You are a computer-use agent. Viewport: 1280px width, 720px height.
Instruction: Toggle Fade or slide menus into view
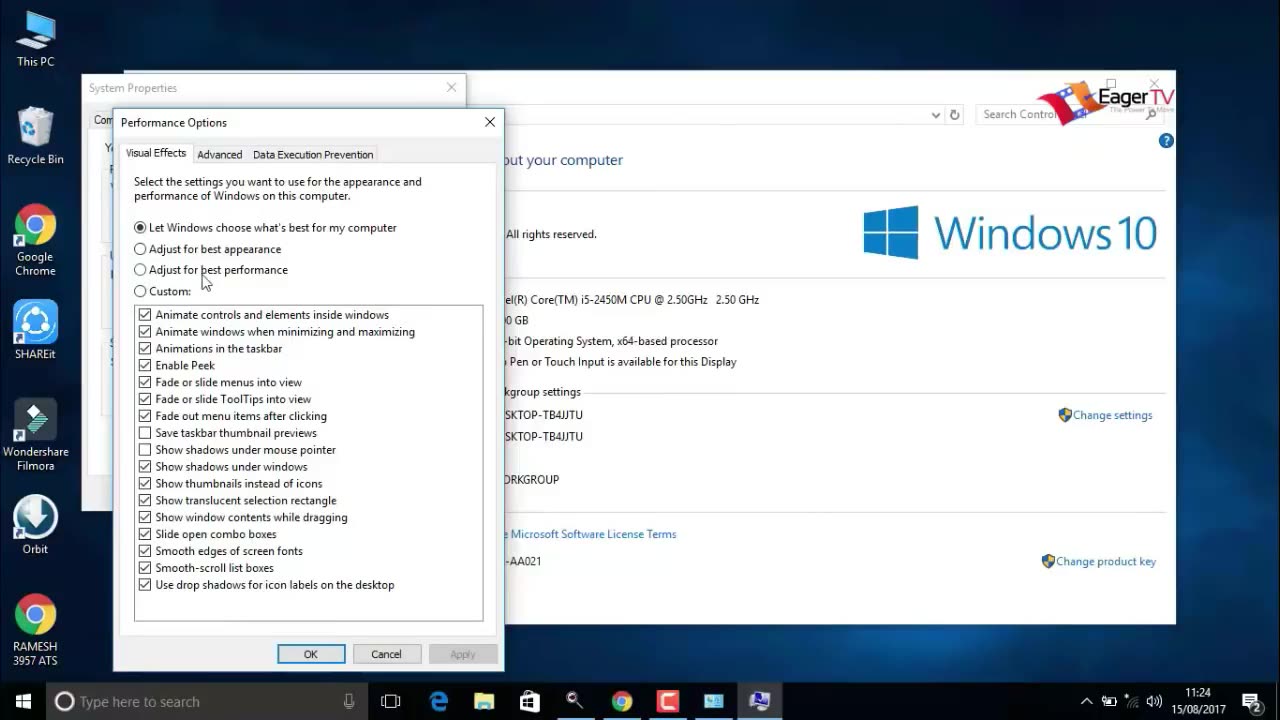click(145, 382)
